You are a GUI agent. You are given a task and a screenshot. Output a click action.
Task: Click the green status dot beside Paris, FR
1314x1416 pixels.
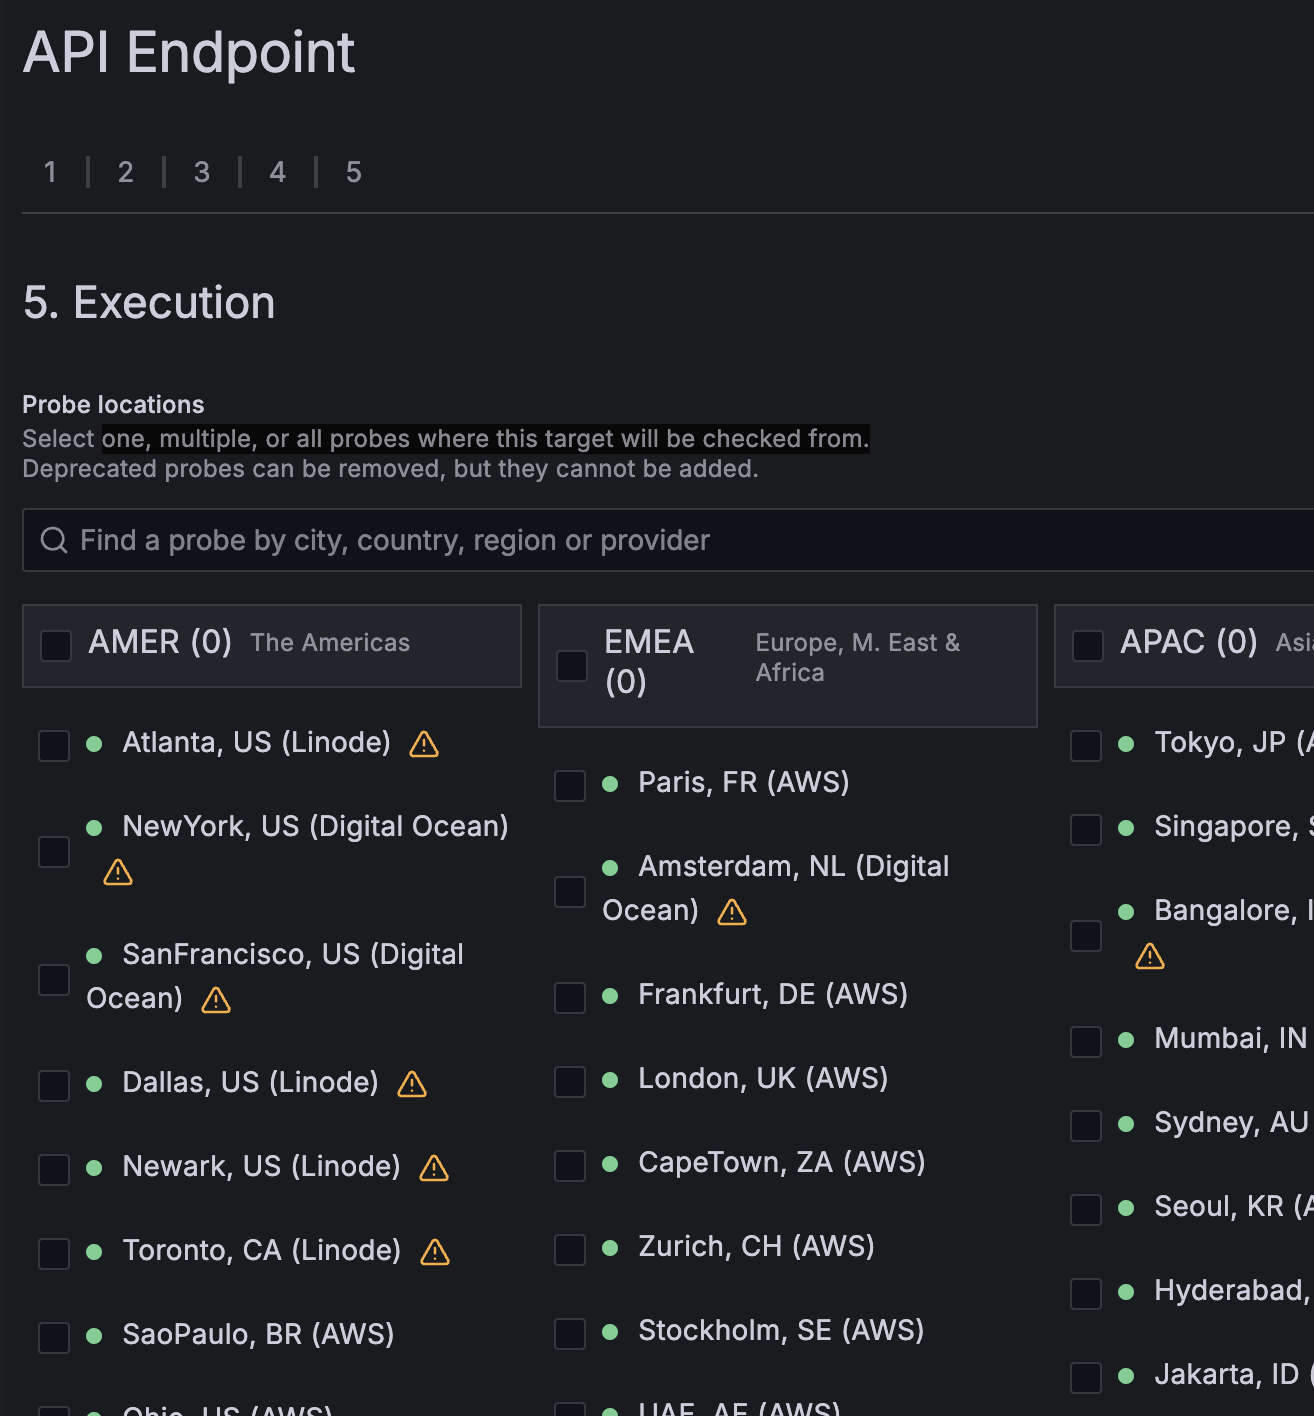point(610,784)
